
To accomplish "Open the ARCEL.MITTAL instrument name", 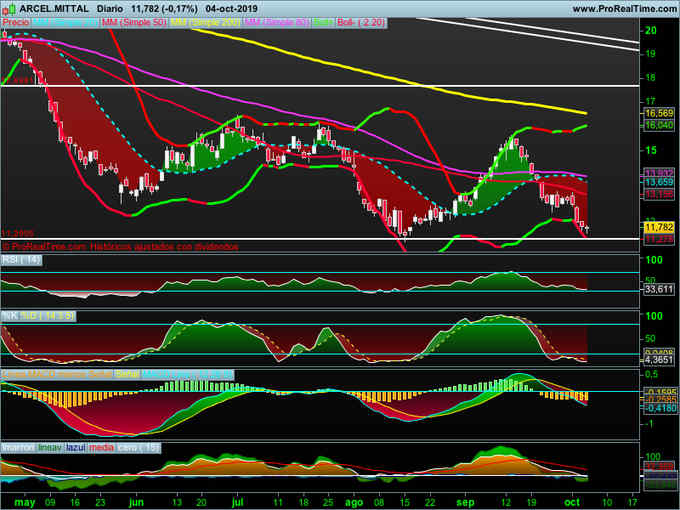I will coord(54,9).
